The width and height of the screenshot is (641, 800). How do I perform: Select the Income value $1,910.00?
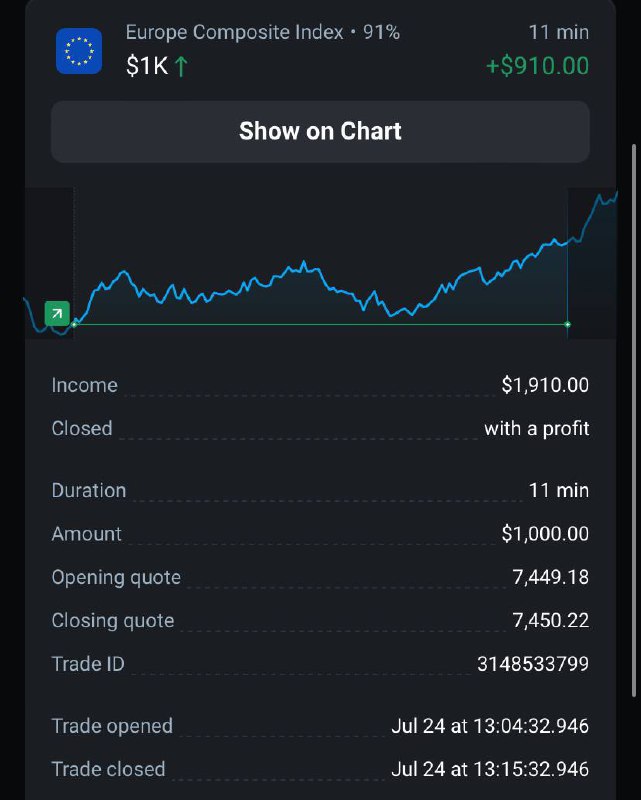(x=545, y=385)
